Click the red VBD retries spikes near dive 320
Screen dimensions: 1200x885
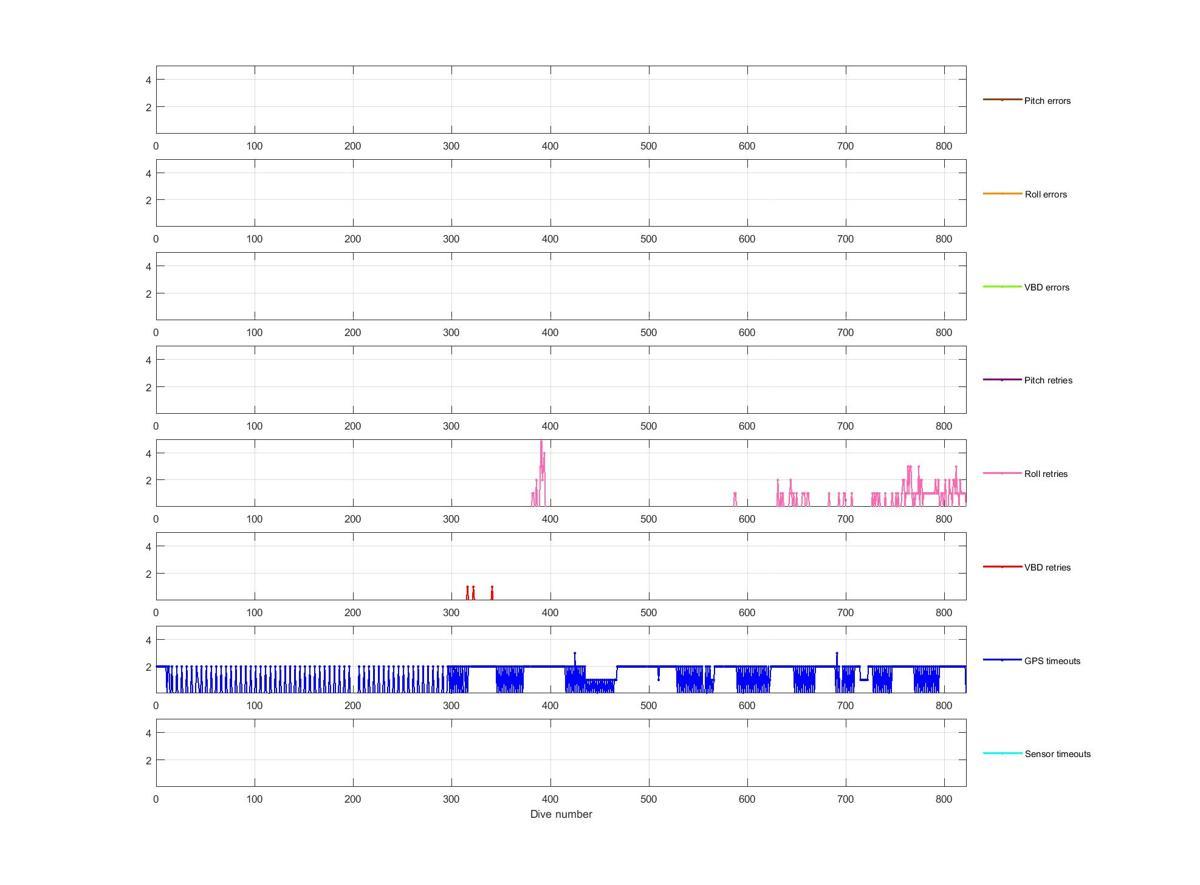tap(470, 592)
